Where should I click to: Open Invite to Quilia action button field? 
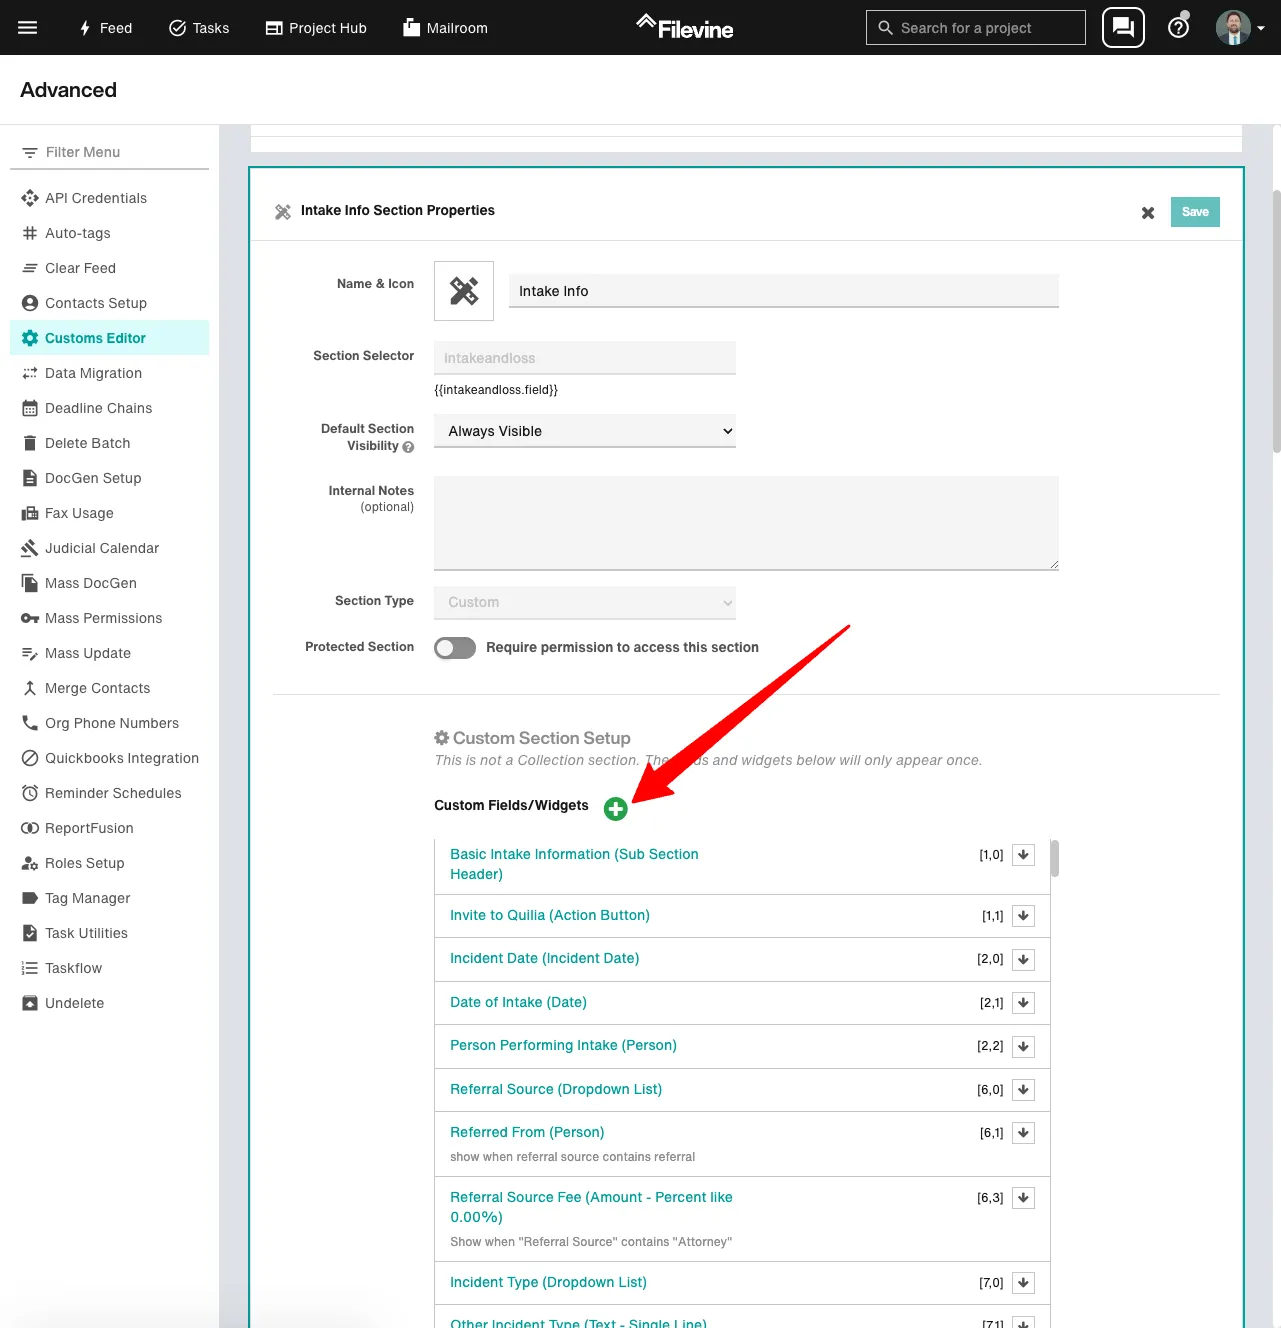pyautogui.click(x=550, y=915)
